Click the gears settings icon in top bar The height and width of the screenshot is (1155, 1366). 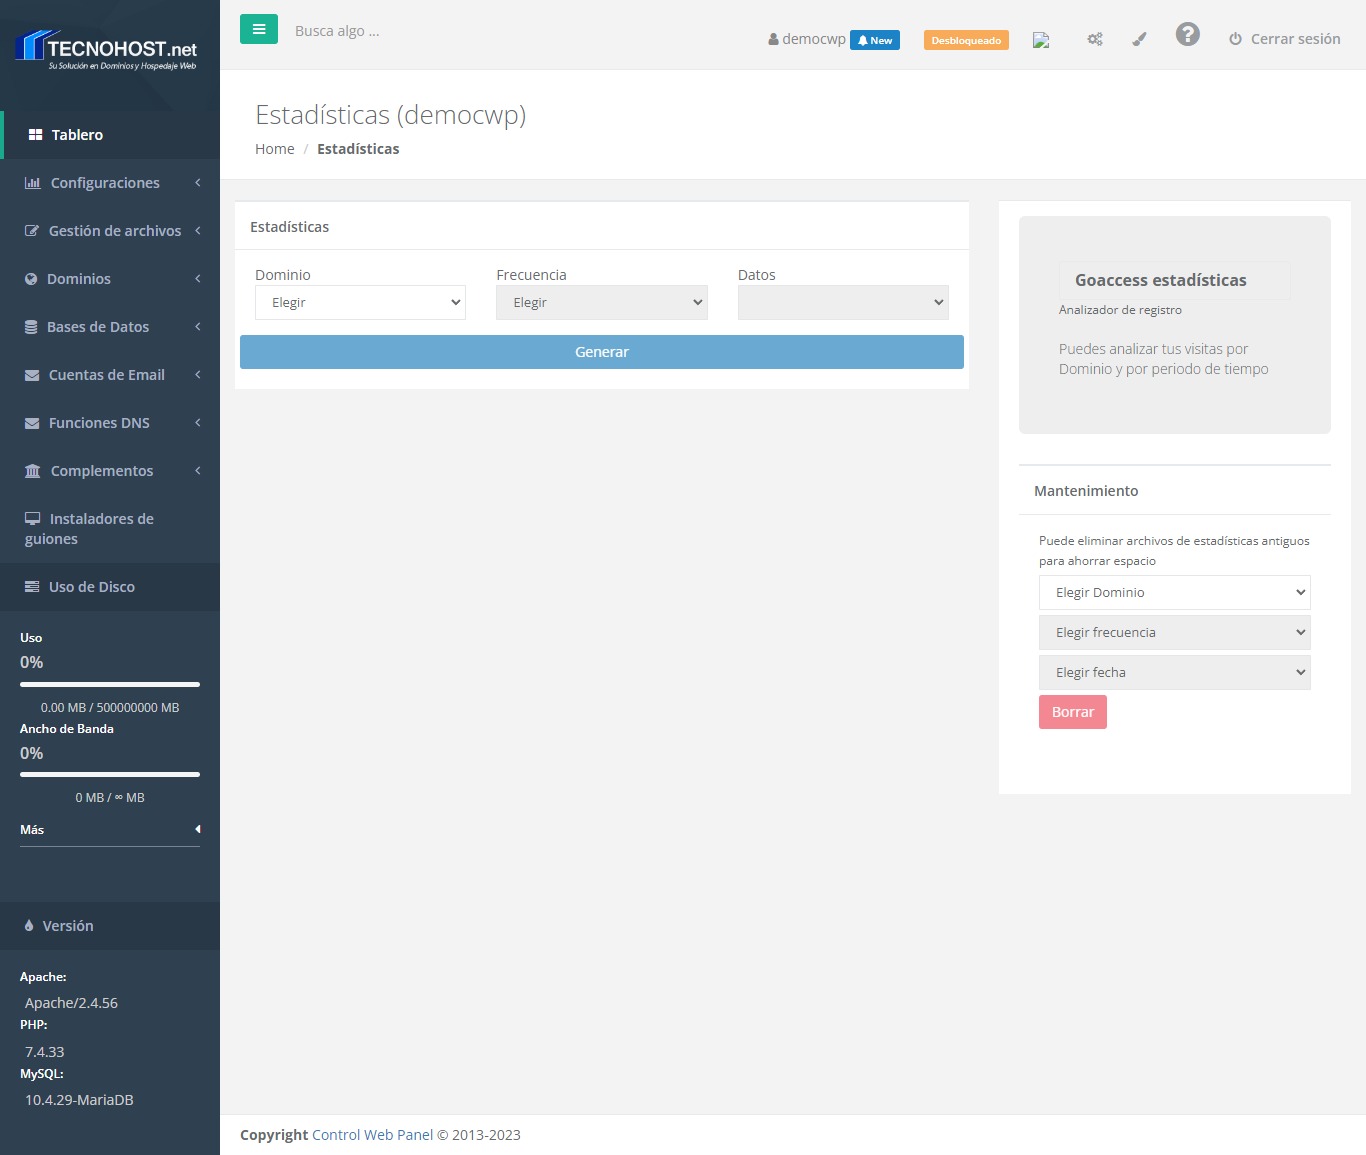1095,39
